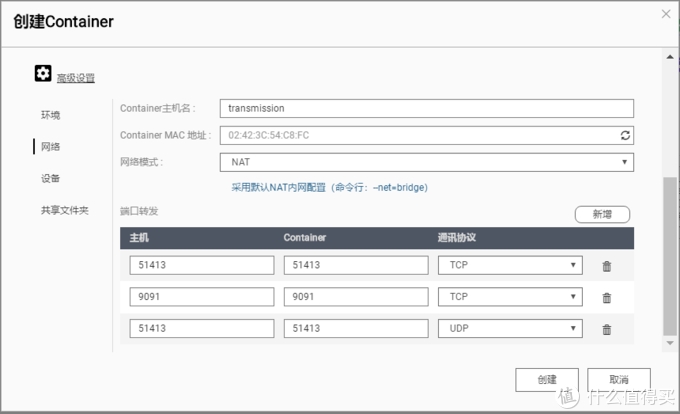Screen dimensions: 680x414
Task: Click the scrollbar up arrow
Action: tap(670, 57)
